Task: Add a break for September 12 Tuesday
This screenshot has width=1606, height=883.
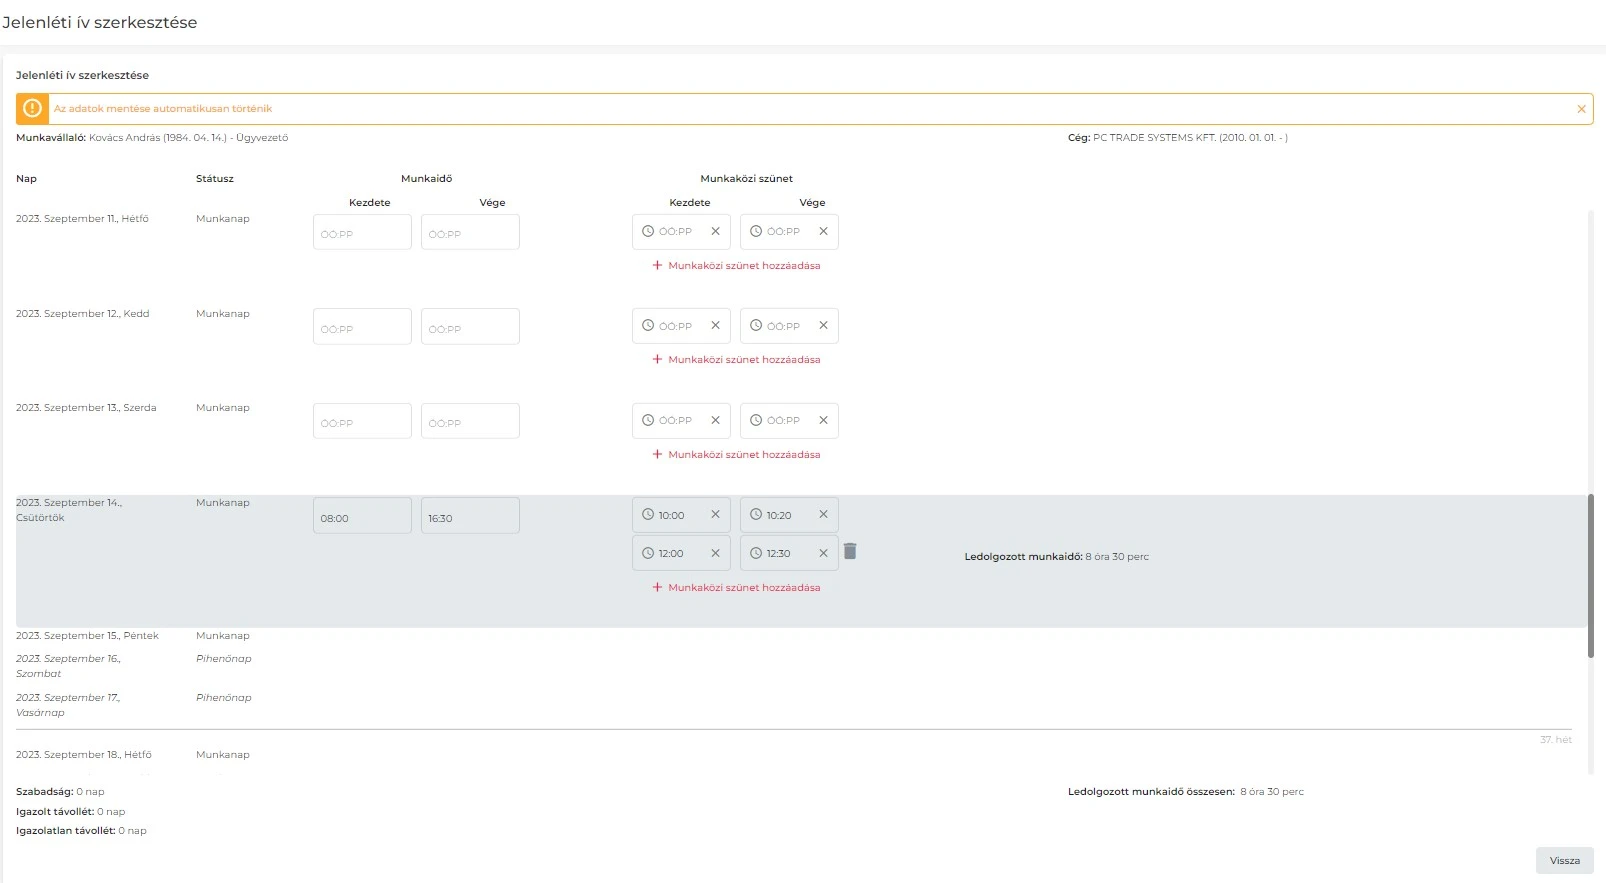Action: [x=736, y=360]
